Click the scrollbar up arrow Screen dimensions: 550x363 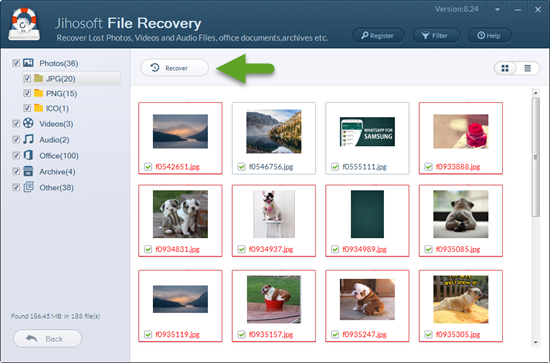click(535, 93)
